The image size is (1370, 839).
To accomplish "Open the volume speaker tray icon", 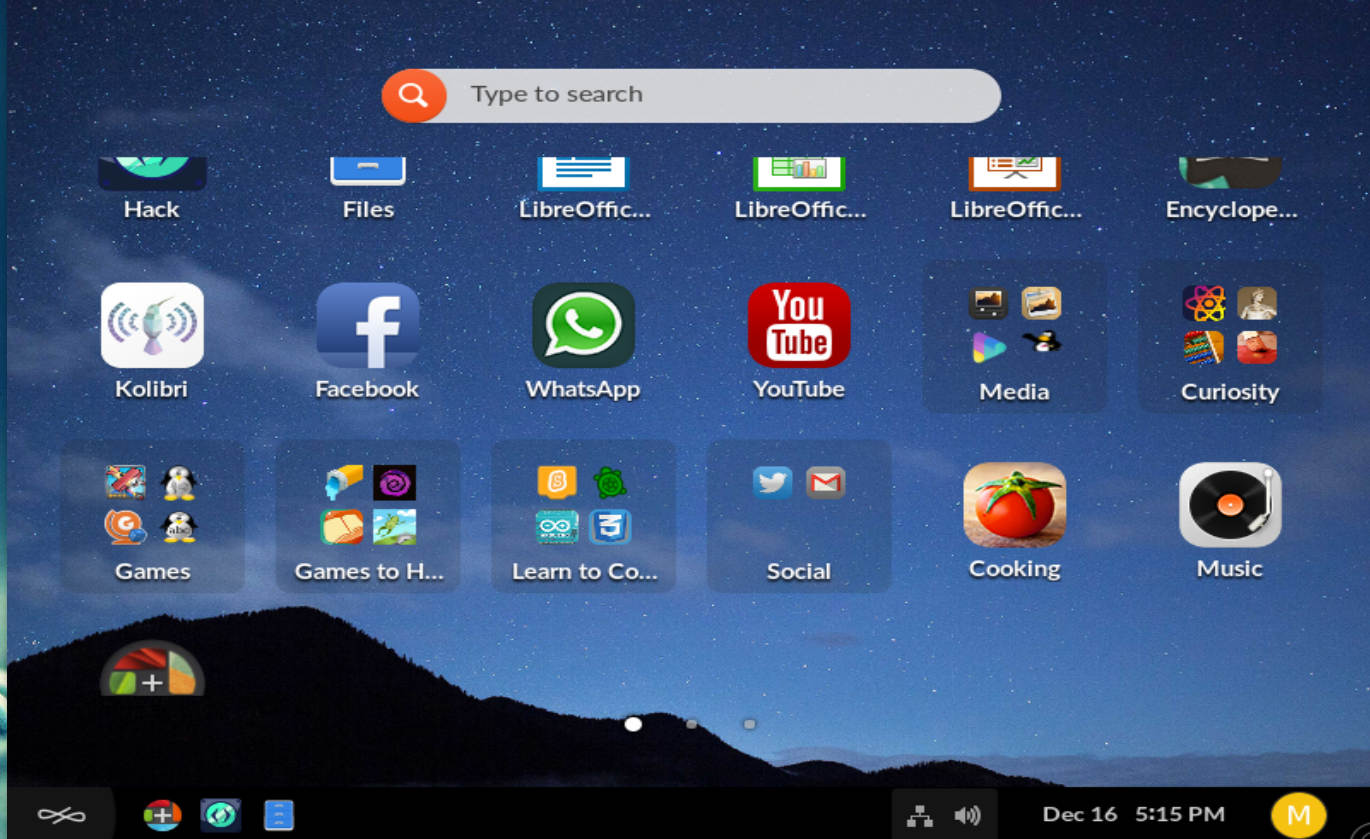I will [967, 816].
